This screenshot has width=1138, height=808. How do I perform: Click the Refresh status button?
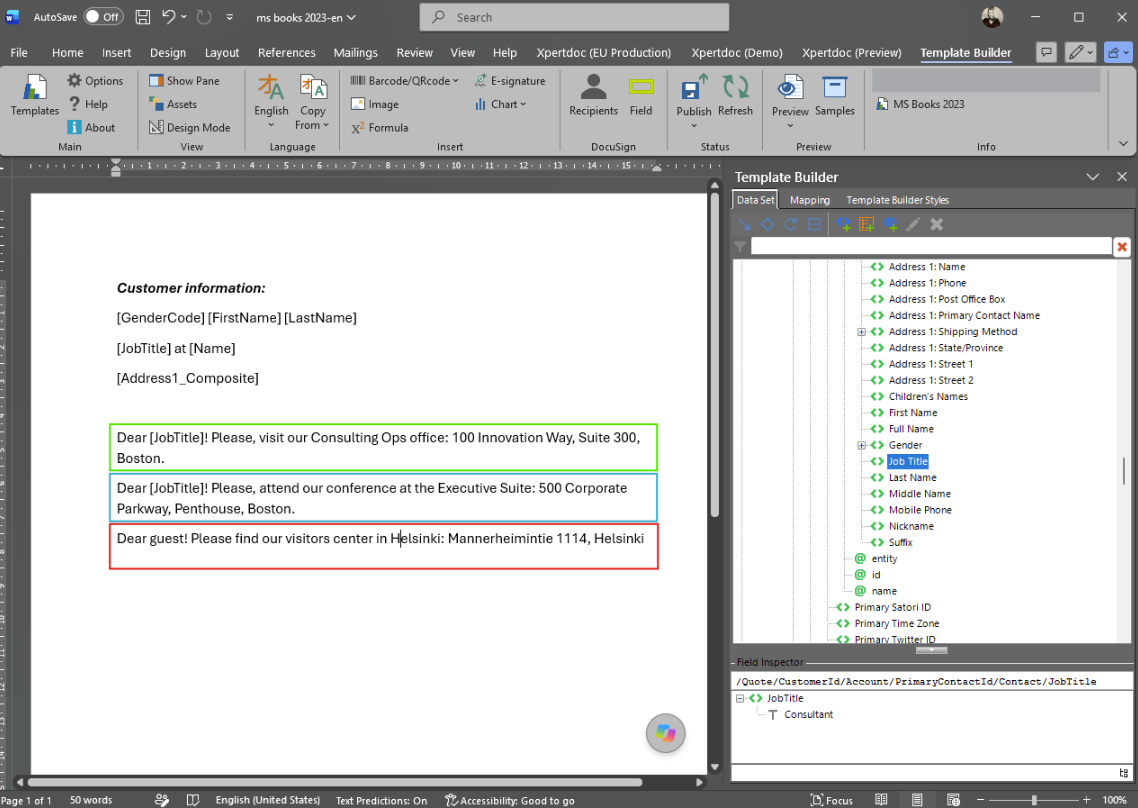(x=735, y=95)
